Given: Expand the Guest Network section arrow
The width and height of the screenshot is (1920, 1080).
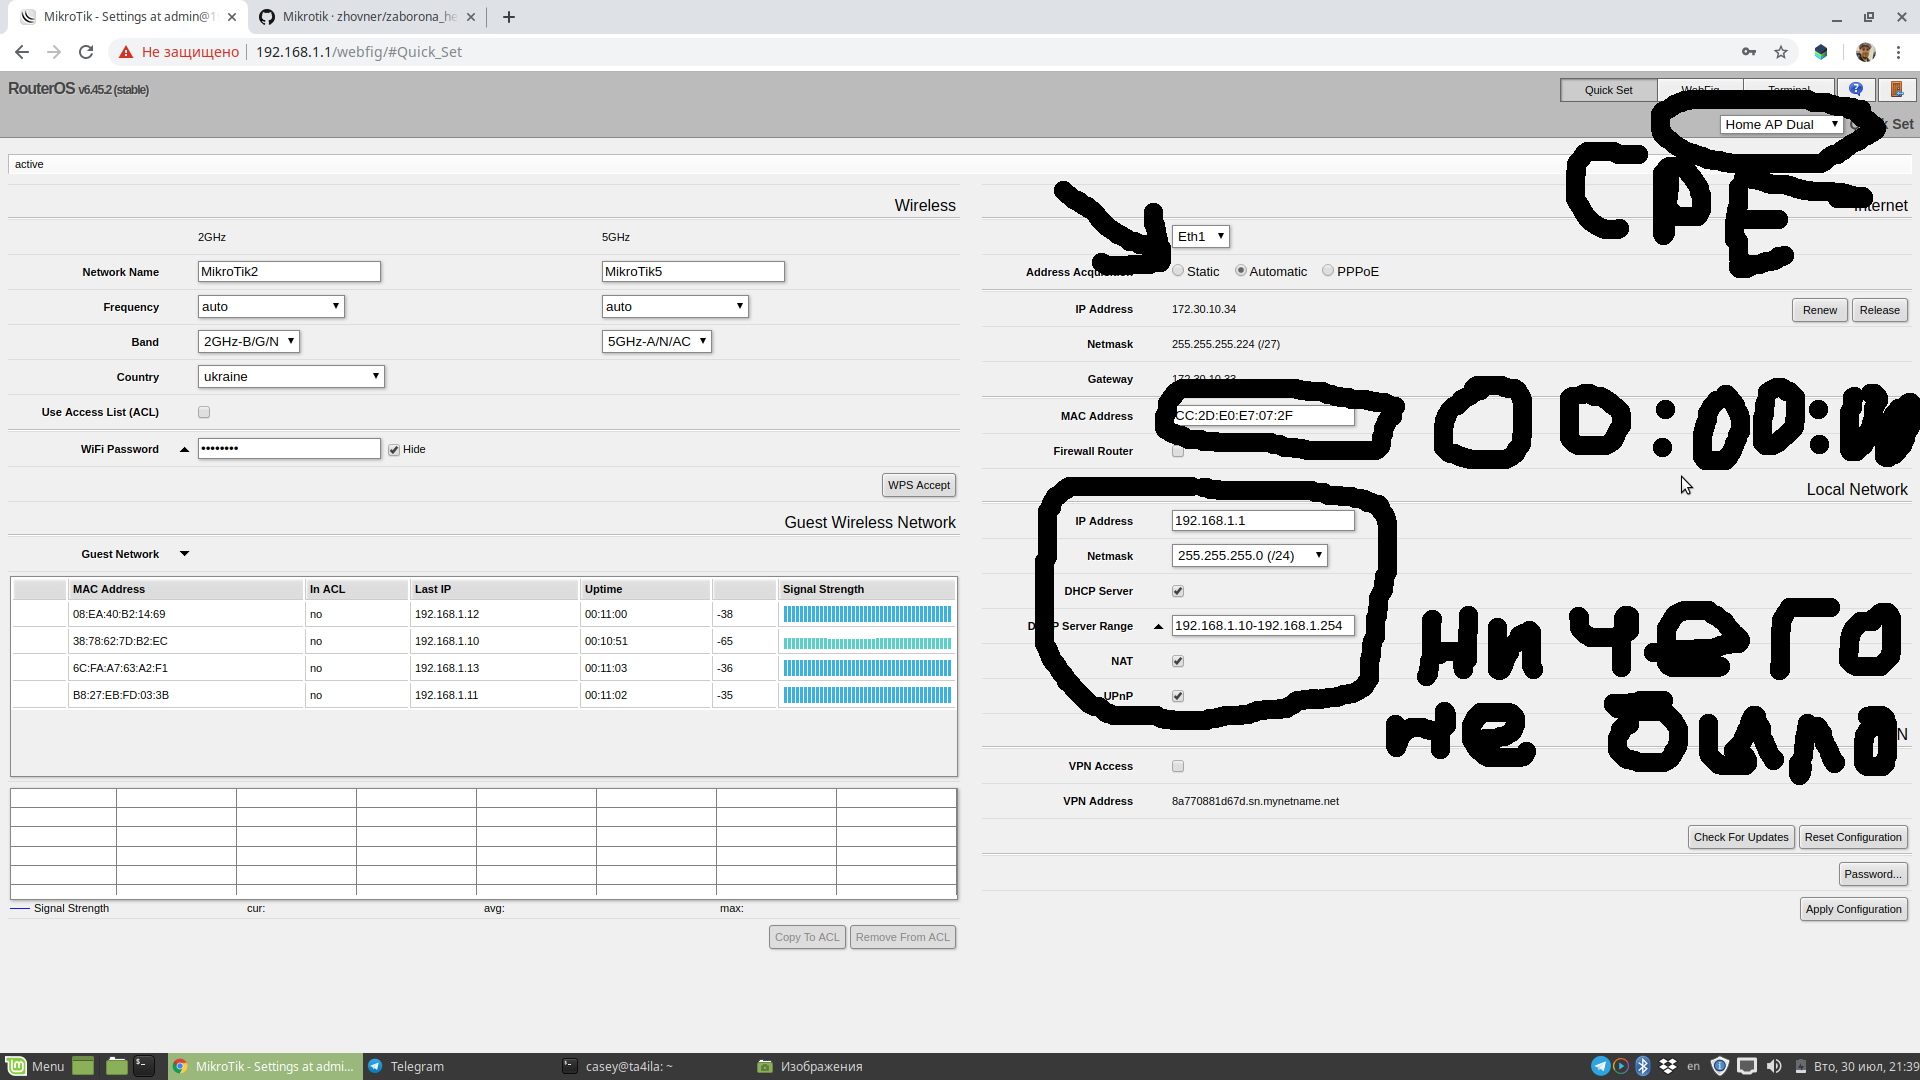Looking at the screenshot, I should (x=184, y=554).
